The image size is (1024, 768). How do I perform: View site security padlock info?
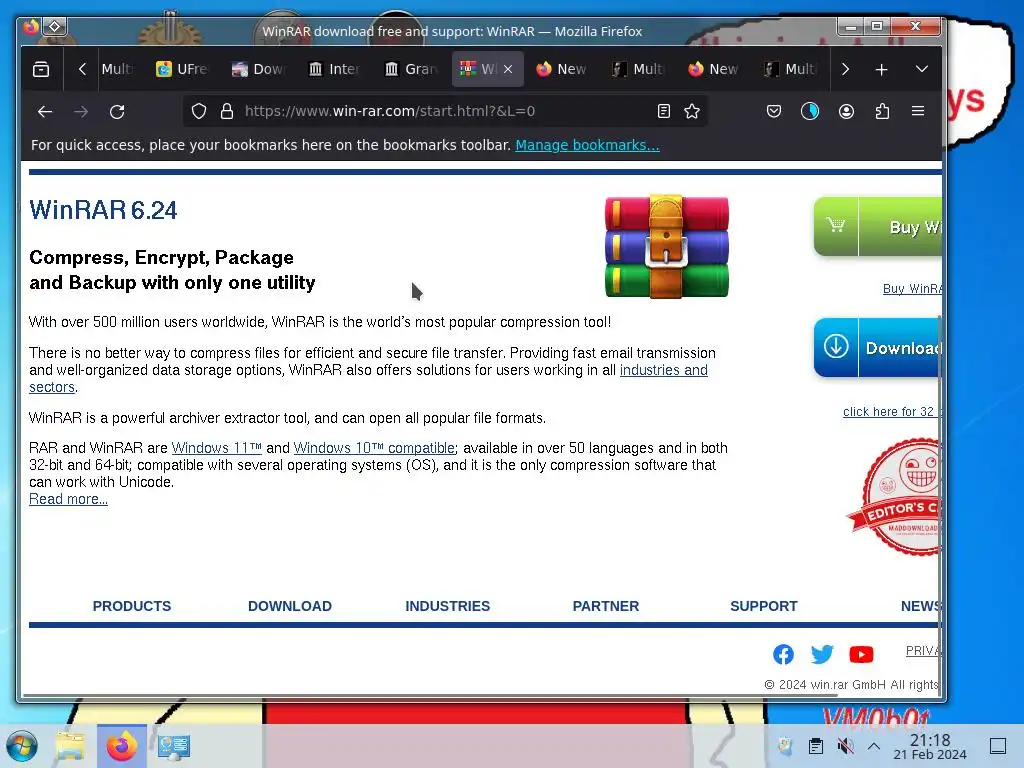227,112
